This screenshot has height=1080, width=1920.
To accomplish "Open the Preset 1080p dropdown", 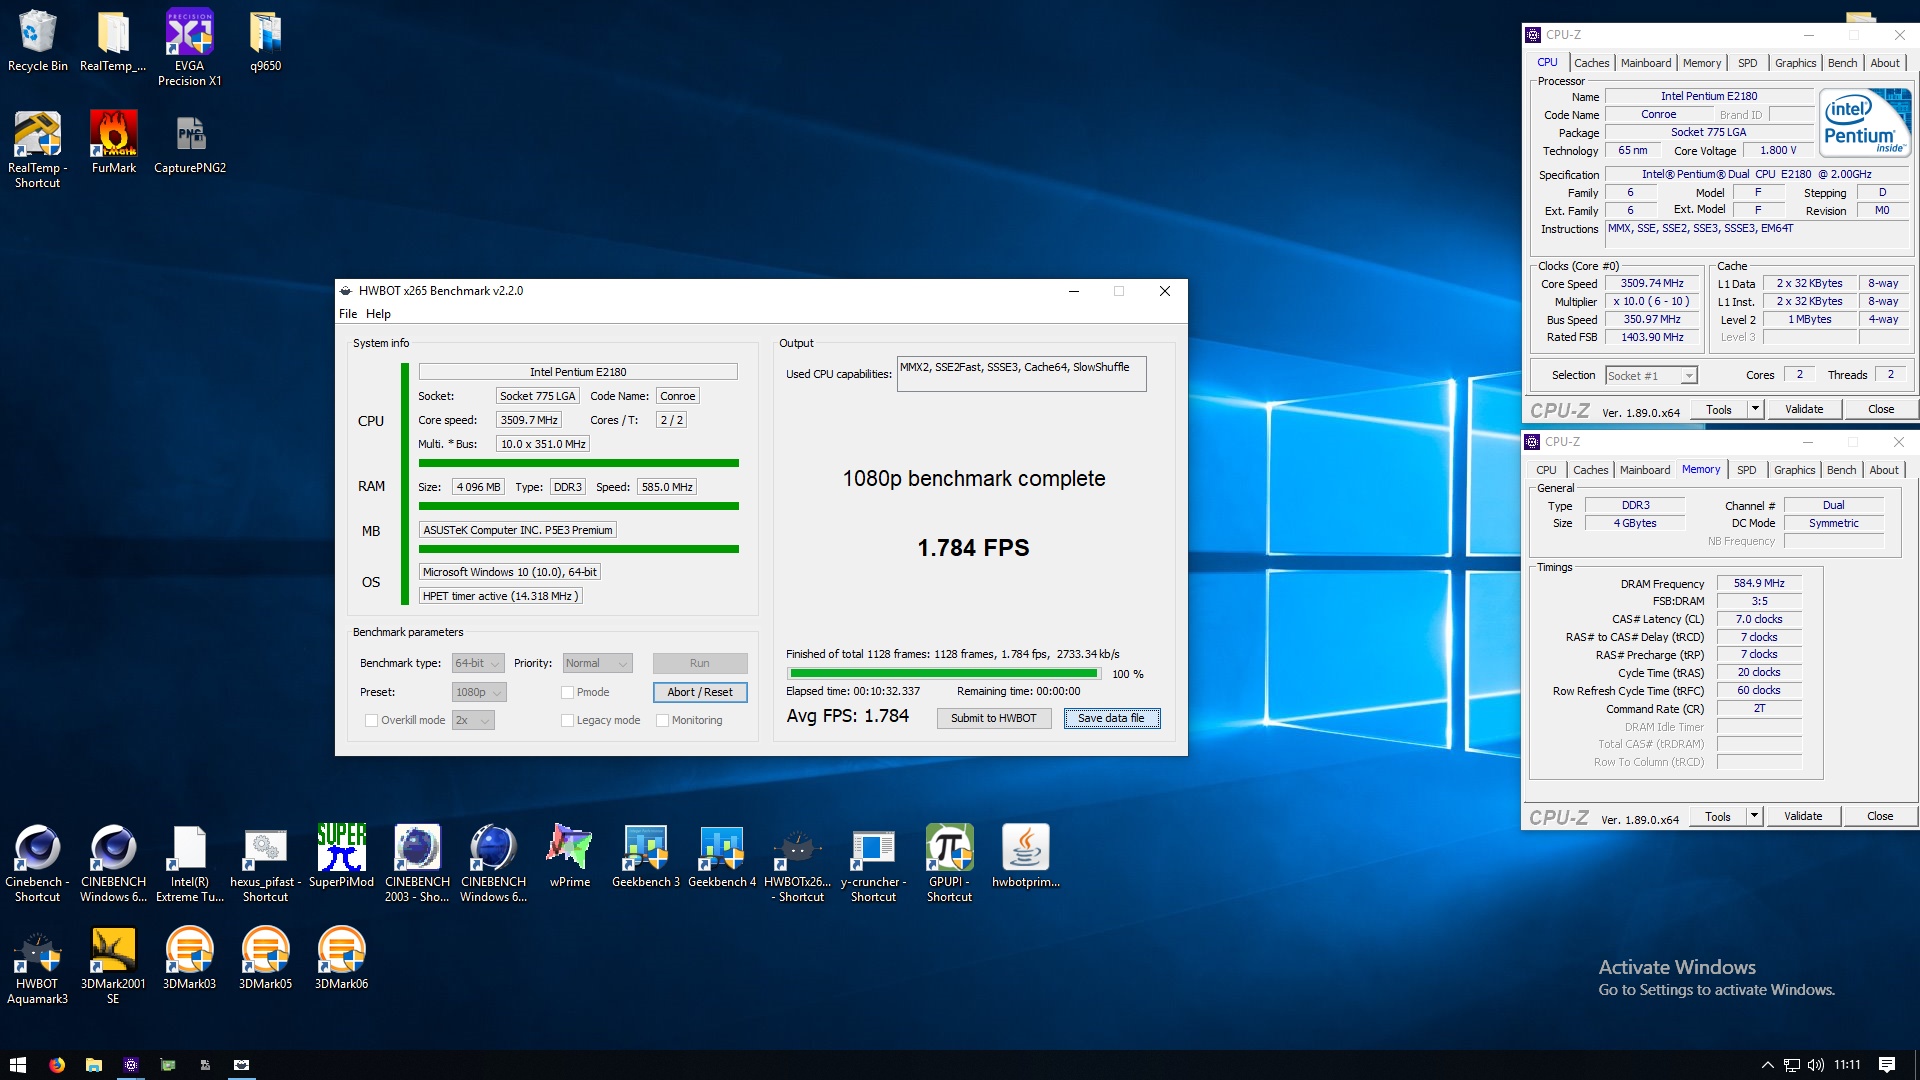I will 479,692.
